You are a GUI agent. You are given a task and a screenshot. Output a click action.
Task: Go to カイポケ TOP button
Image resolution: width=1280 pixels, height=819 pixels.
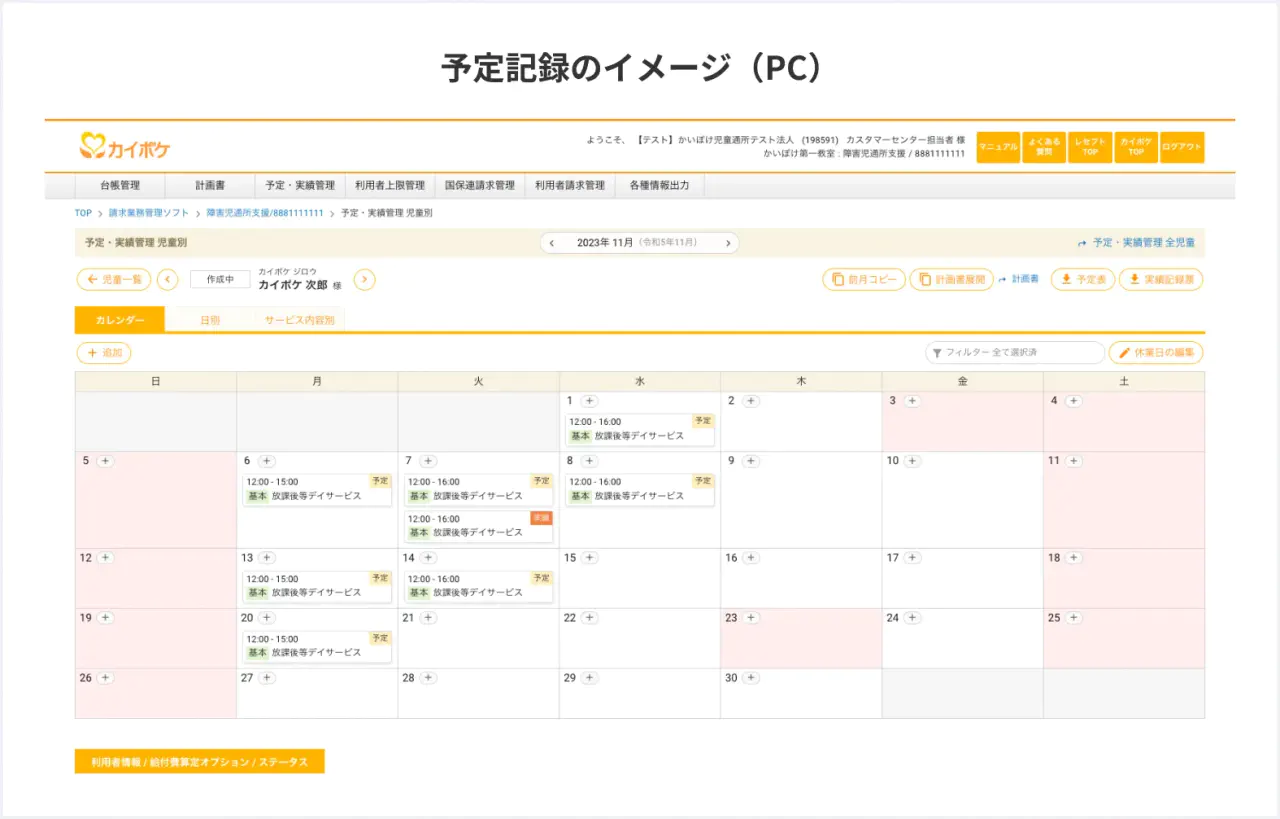click(x=1136, y=147)
